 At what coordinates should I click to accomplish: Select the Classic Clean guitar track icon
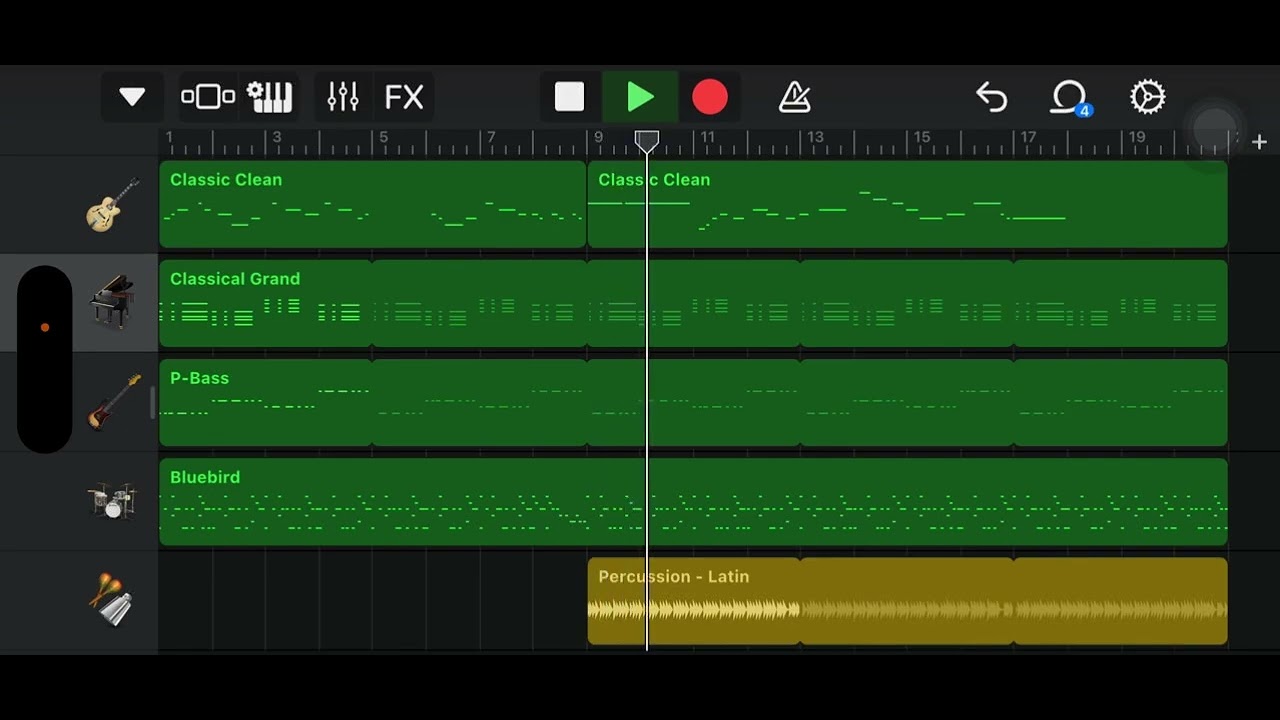coord(112,205)
